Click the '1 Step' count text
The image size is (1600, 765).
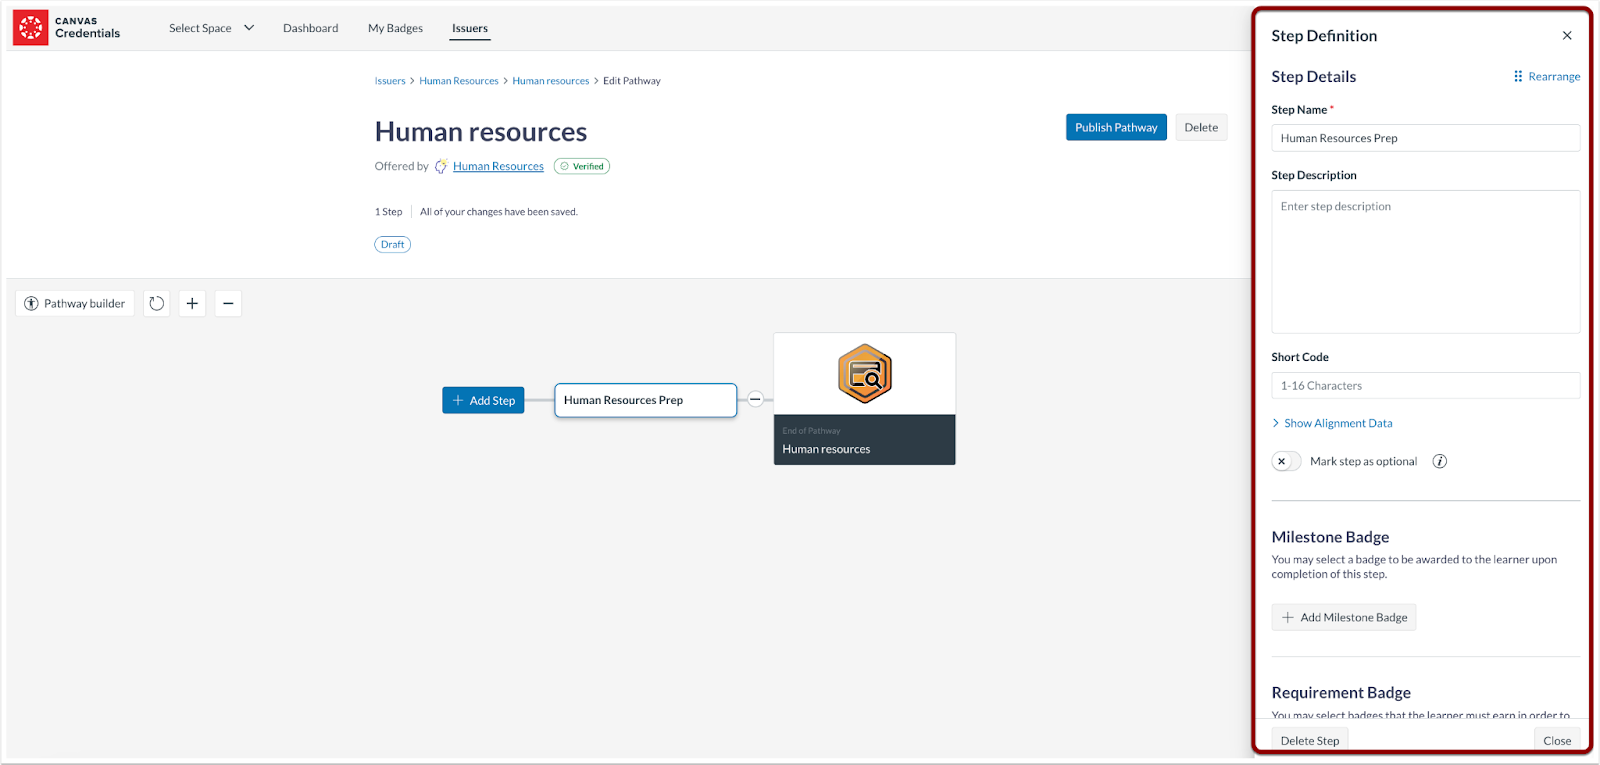389,212
